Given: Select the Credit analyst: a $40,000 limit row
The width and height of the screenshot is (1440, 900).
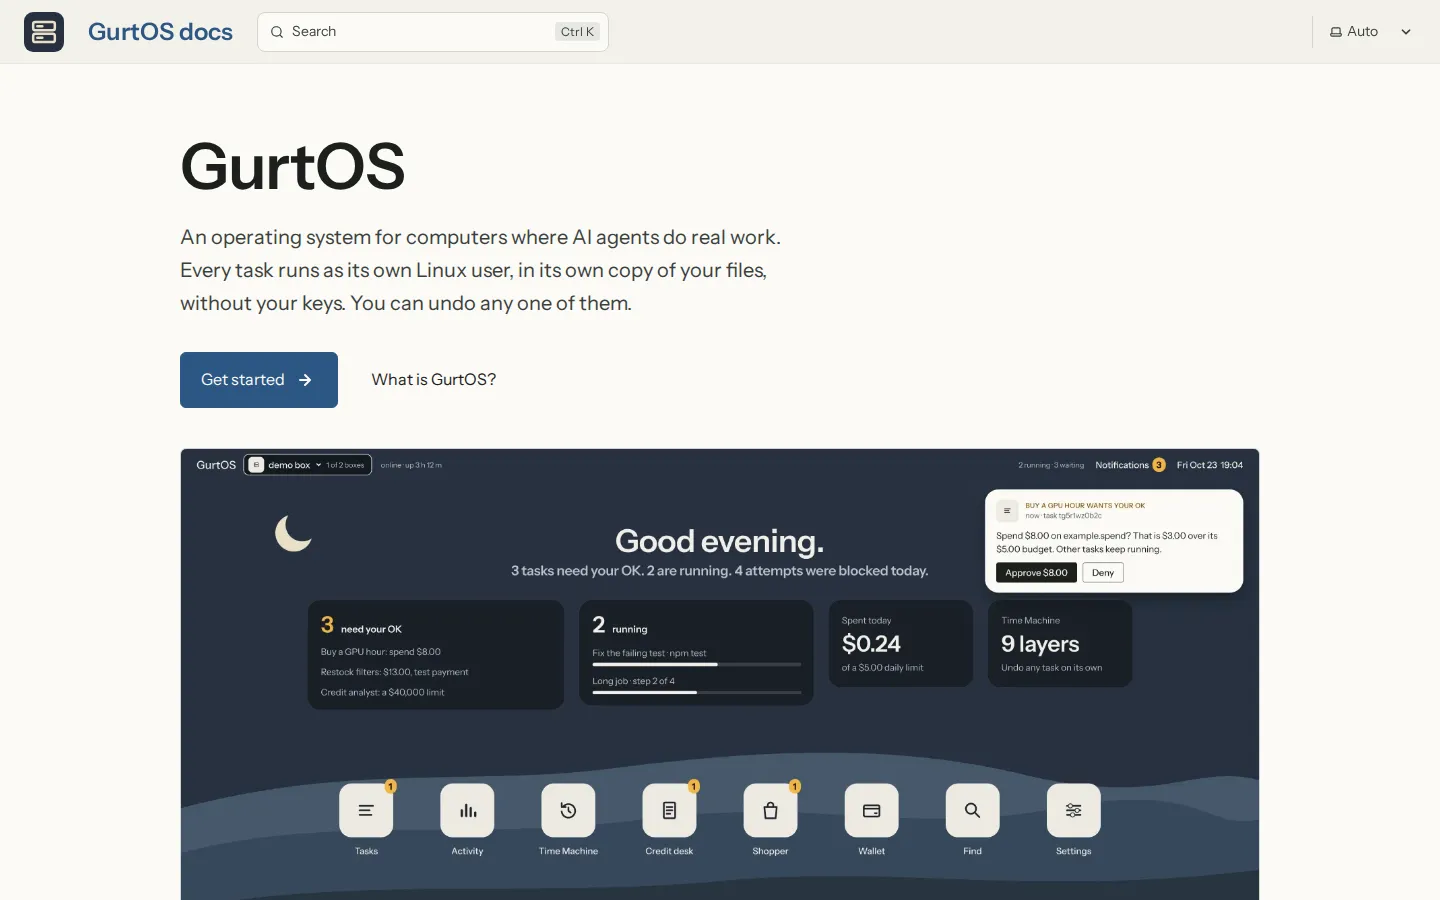Looking at the screenshot, I should tap(383, 692).
